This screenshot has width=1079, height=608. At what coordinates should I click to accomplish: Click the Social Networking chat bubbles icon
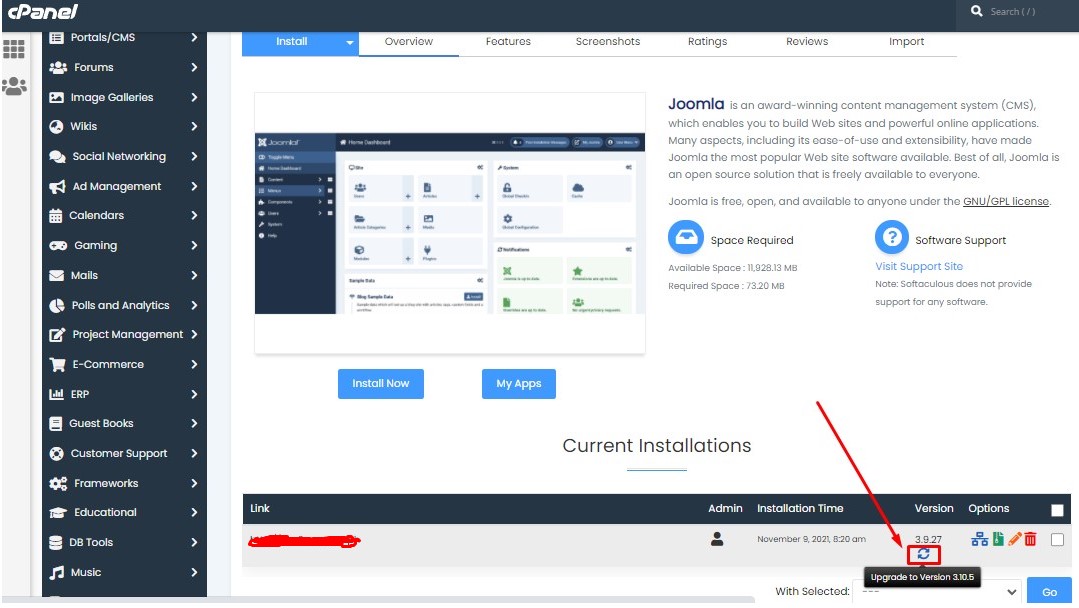coord(58,157)
